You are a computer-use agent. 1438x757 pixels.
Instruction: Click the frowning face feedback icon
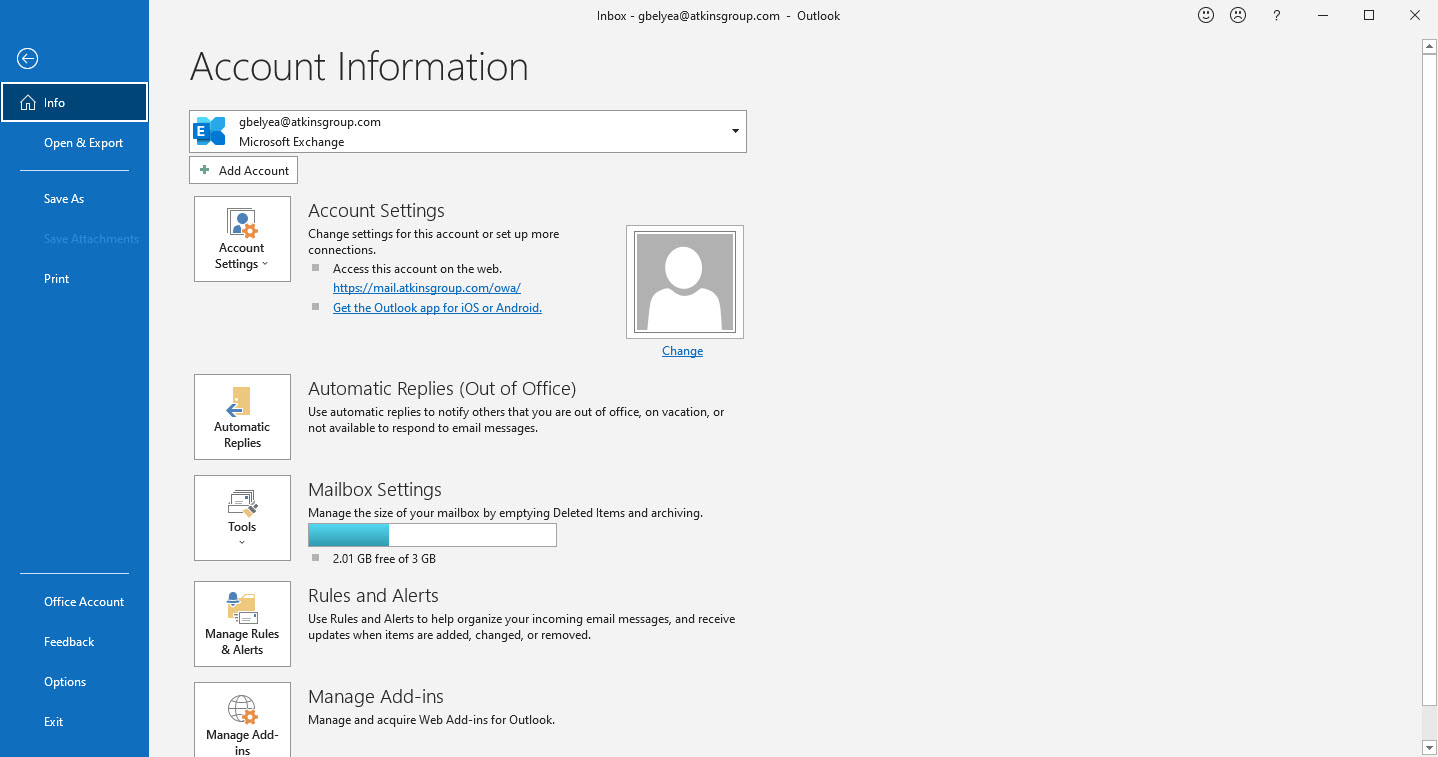point(1238,15)
